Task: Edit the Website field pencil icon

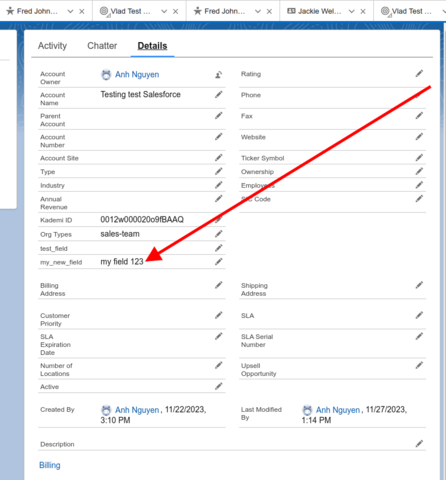Action: tap(419, 137)
